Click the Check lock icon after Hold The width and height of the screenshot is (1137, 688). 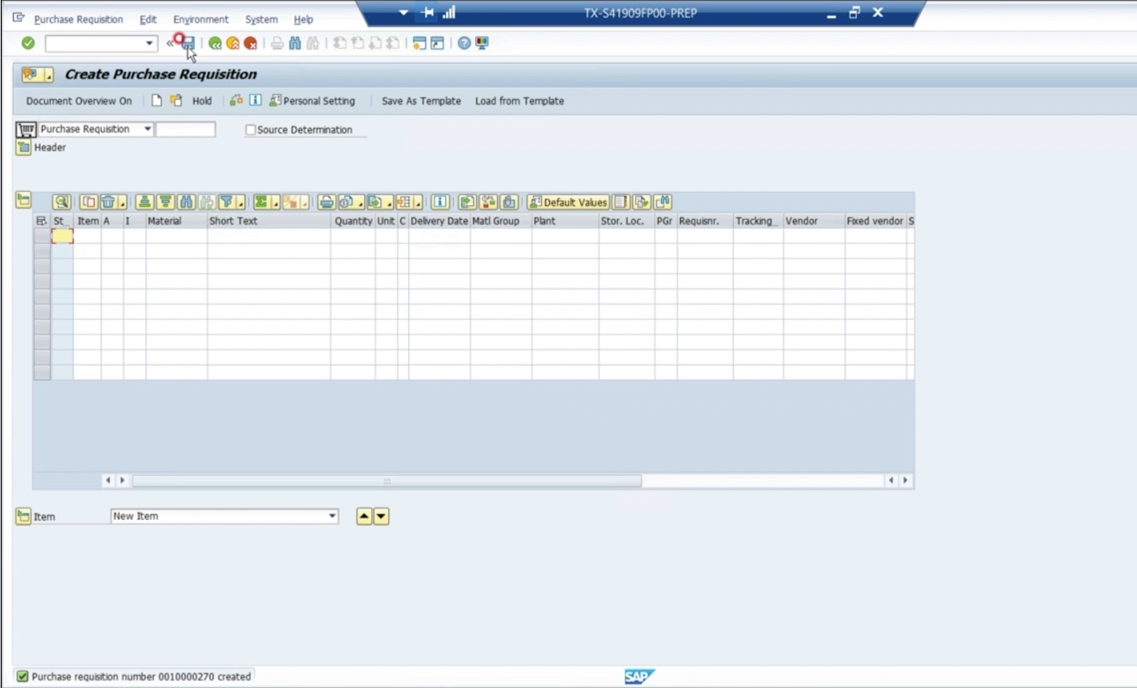coord(236,101)
